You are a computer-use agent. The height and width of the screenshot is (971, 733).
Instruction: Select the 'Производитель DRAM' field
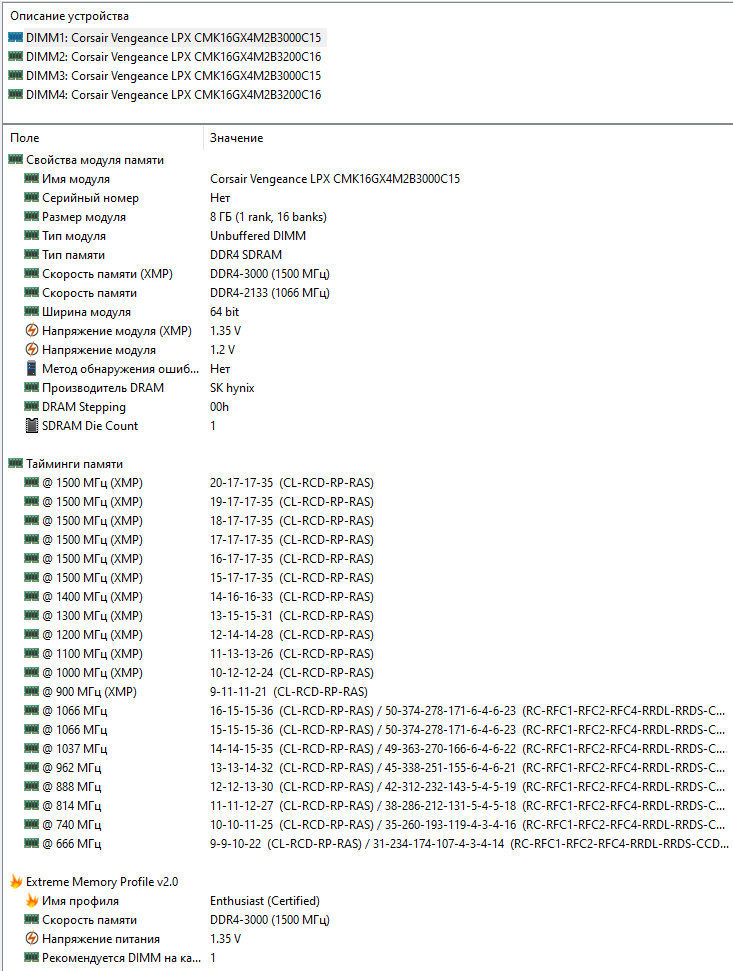(103, 388)
